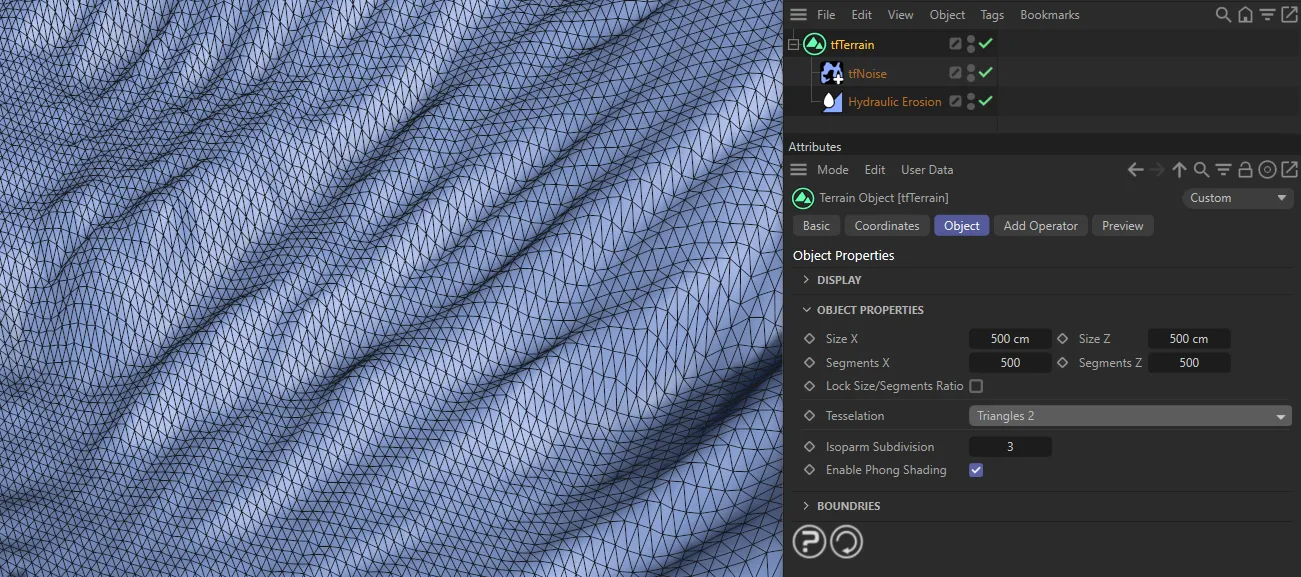This screenshot has height=577, width=1301.
Task: Click the Add Operator button
Action: click(x=1040, y=225)
